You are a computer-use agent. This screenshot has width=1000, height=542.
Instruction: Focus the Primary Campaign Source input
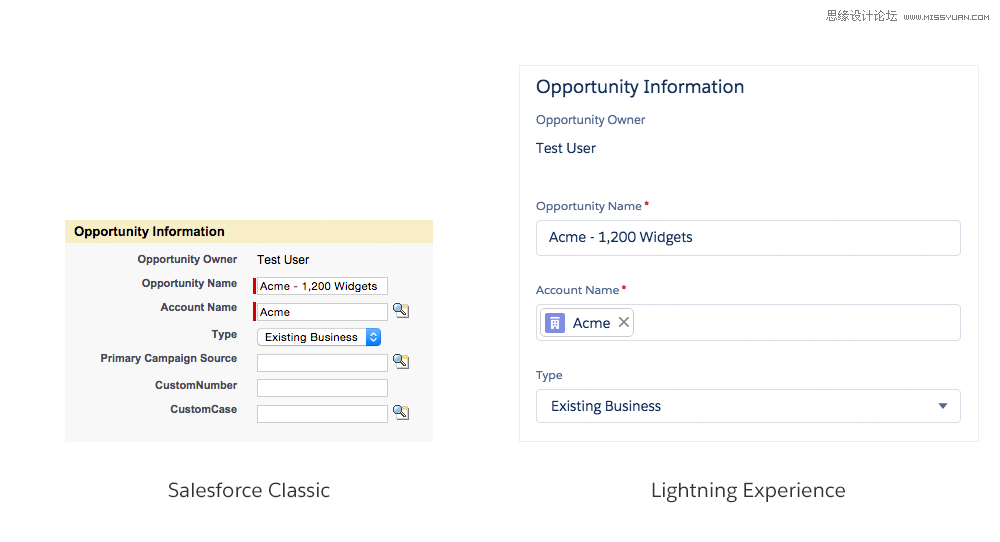tap(322, 363)
